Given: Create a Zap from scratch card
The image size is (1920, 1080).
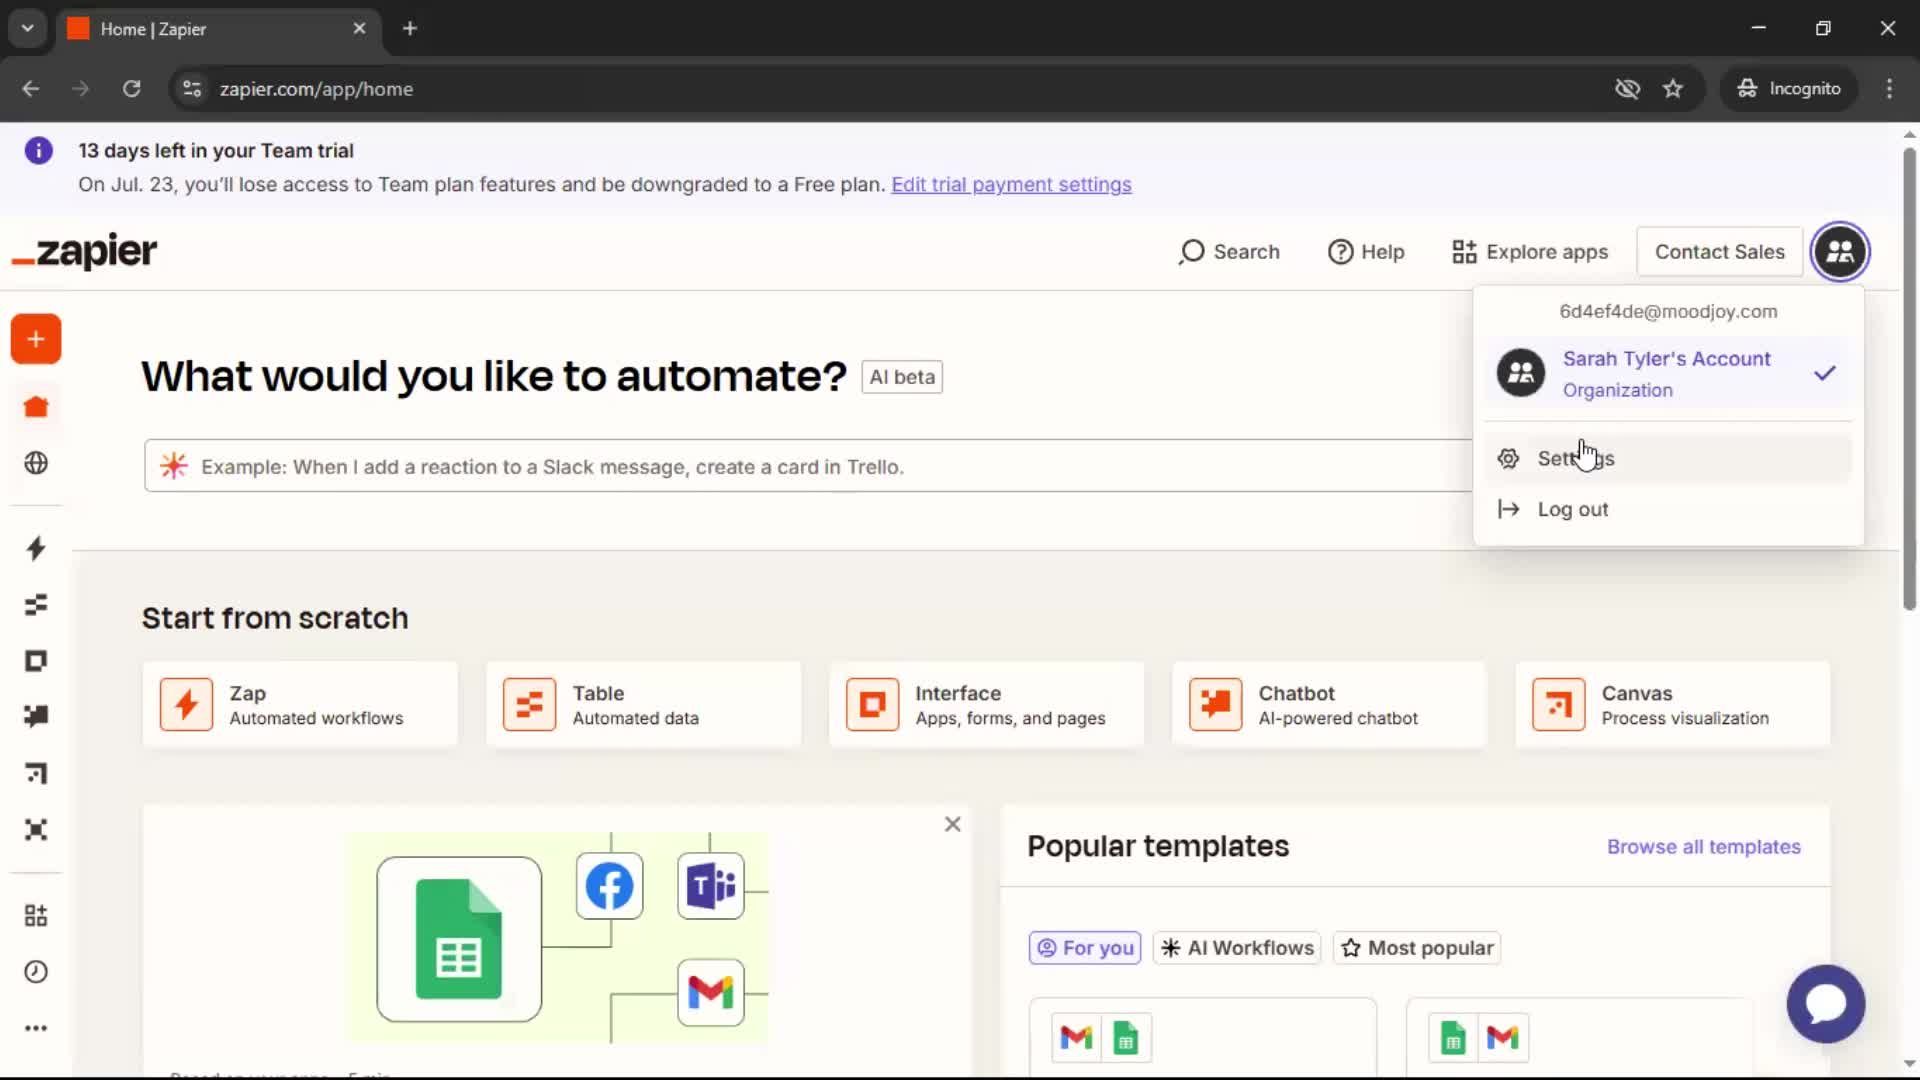Looking at the screenshot, I should (x=300, y=705).
